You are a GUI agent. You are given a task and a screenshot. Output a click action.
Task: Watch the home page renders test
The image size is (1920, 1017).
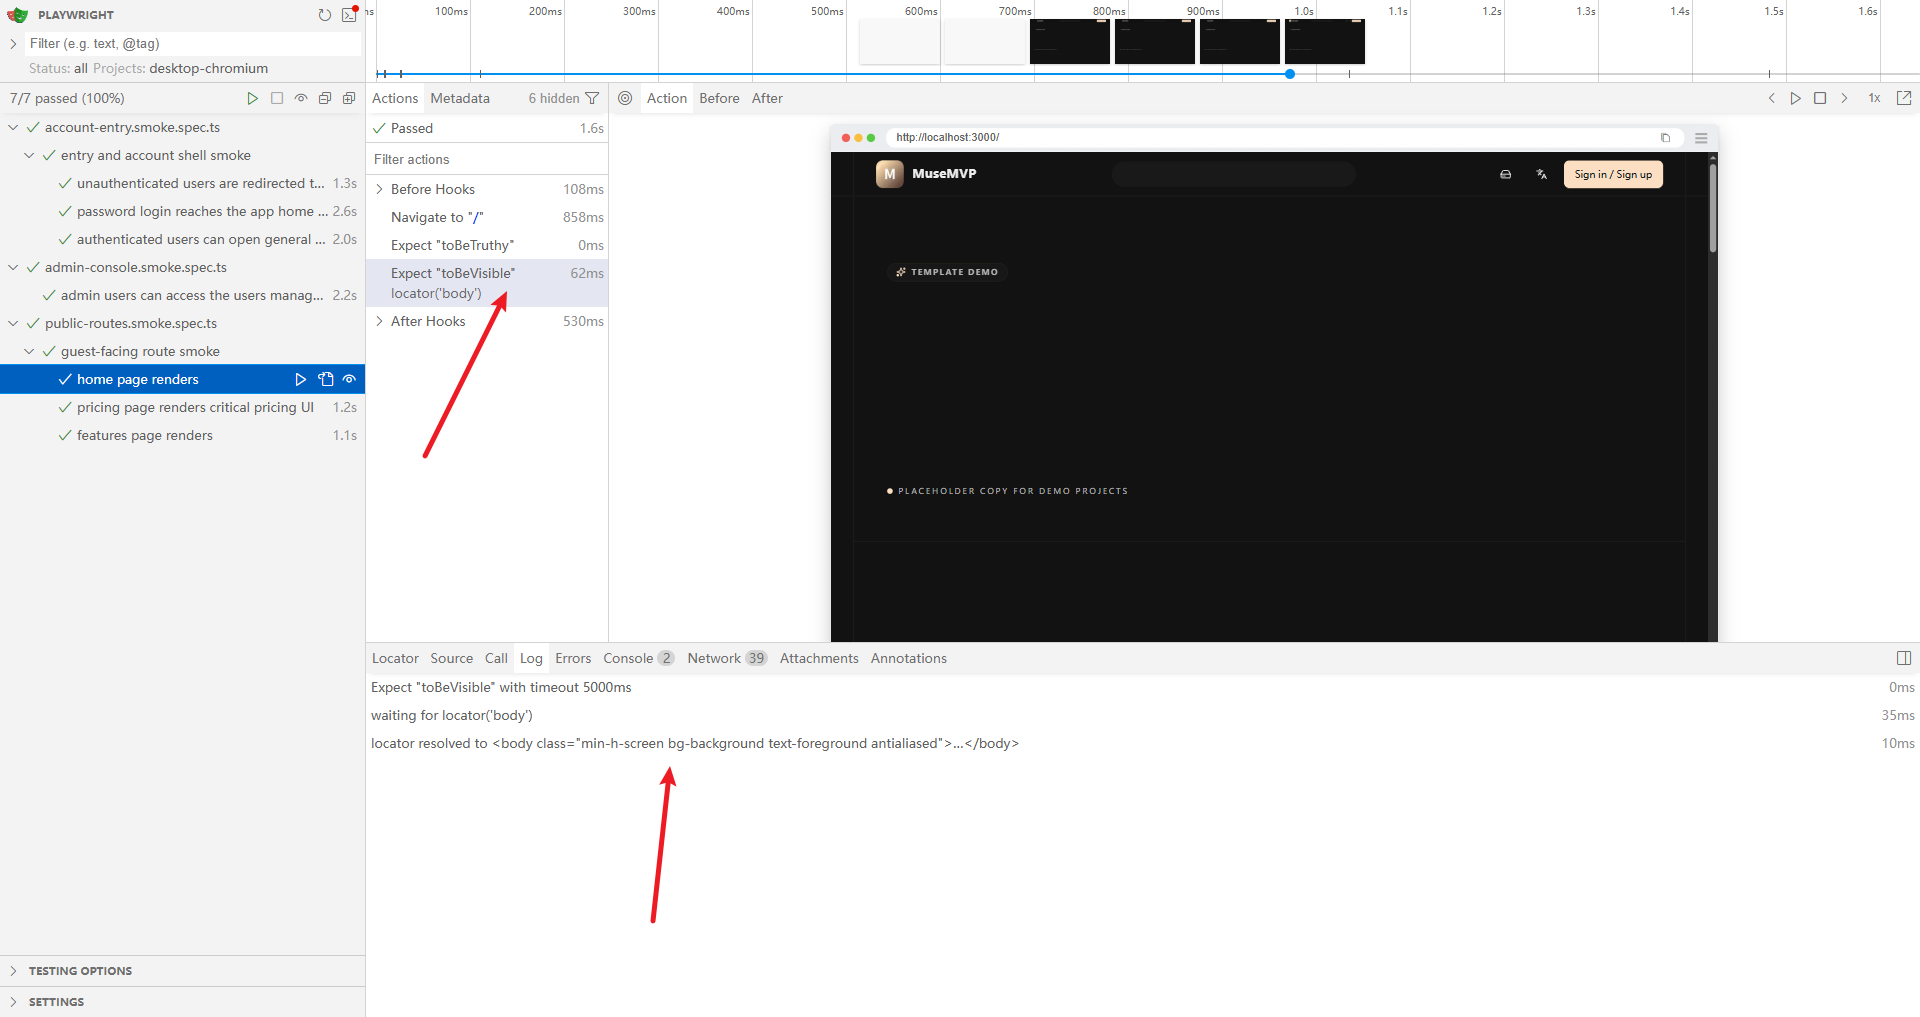(349, 379)
